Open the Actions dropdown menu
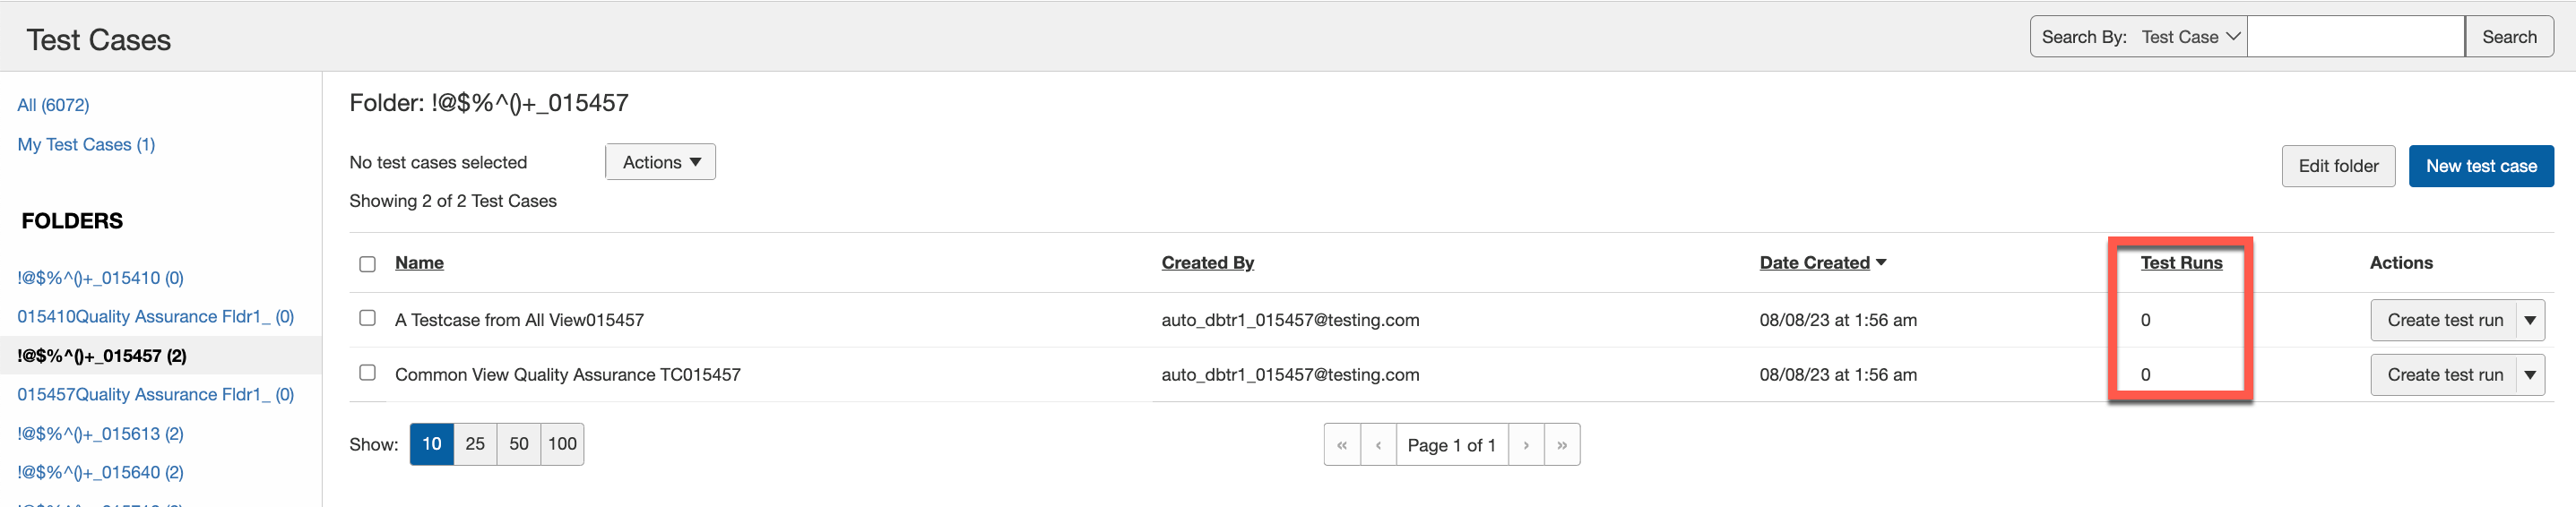 (x=660, y=162)
